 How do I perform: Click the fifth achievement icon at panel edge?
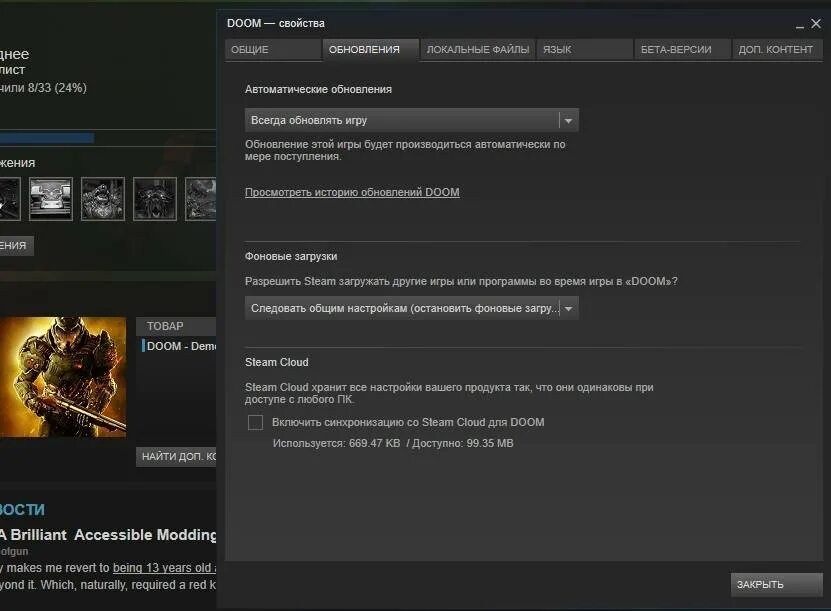point(201,199)
